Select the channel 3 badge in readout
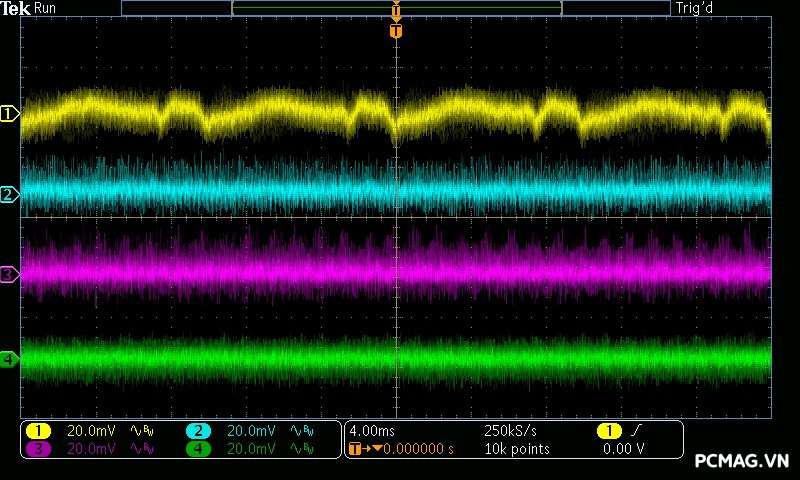This screenshot has height=480, width=800. coord(38,449)
